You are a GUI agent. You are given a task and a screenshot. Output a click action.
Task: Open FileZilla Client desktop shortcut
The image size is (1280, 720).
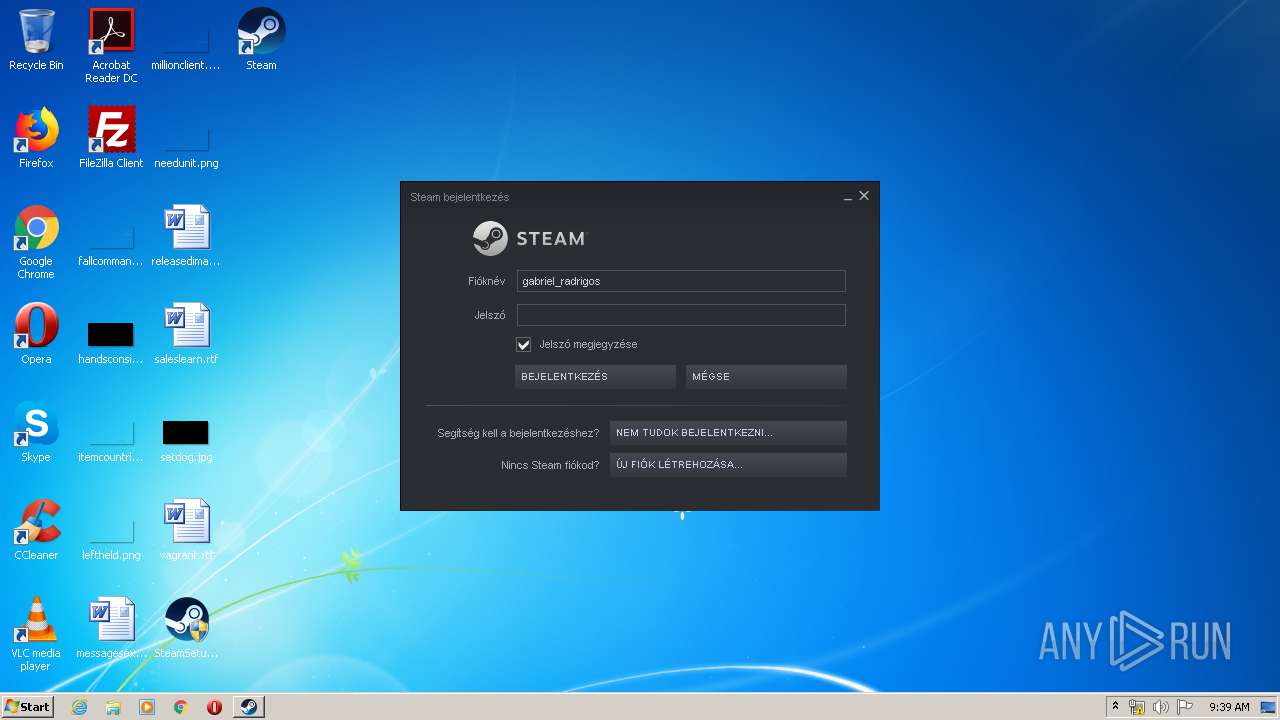111,138
